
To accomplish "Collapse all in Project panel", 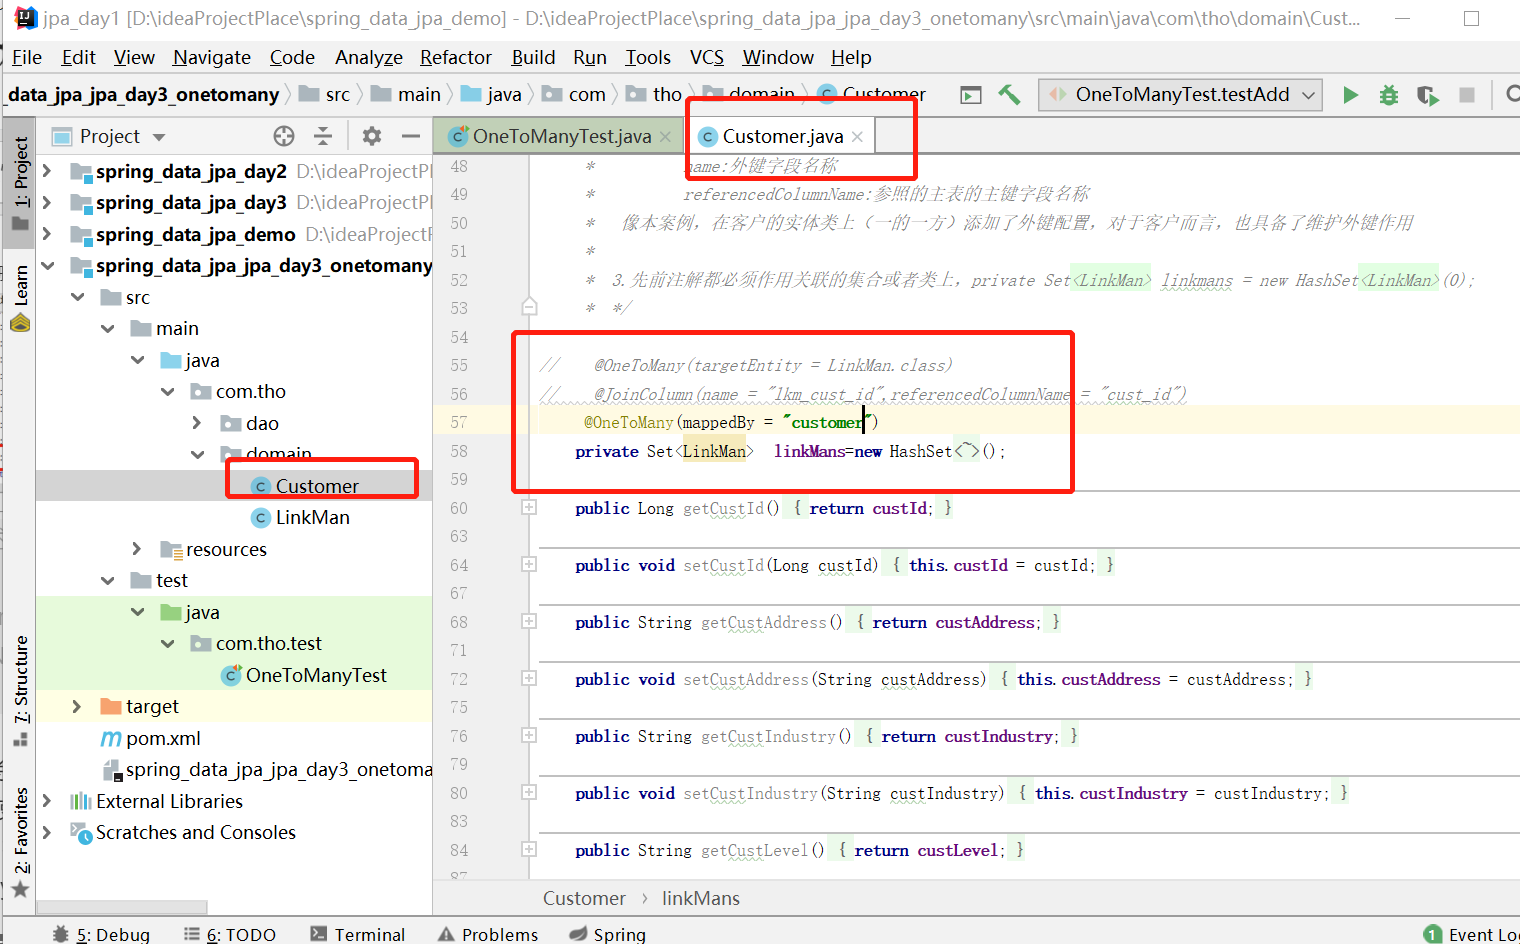I will 323,136.
